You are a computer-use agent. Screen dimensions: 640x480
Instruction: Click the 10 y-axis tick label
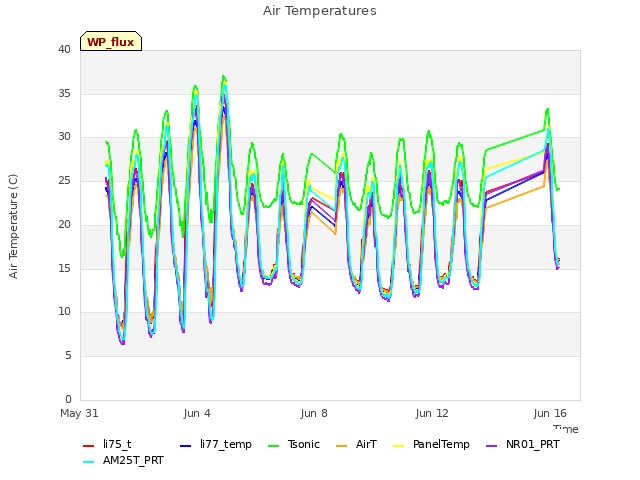point(64,312)
